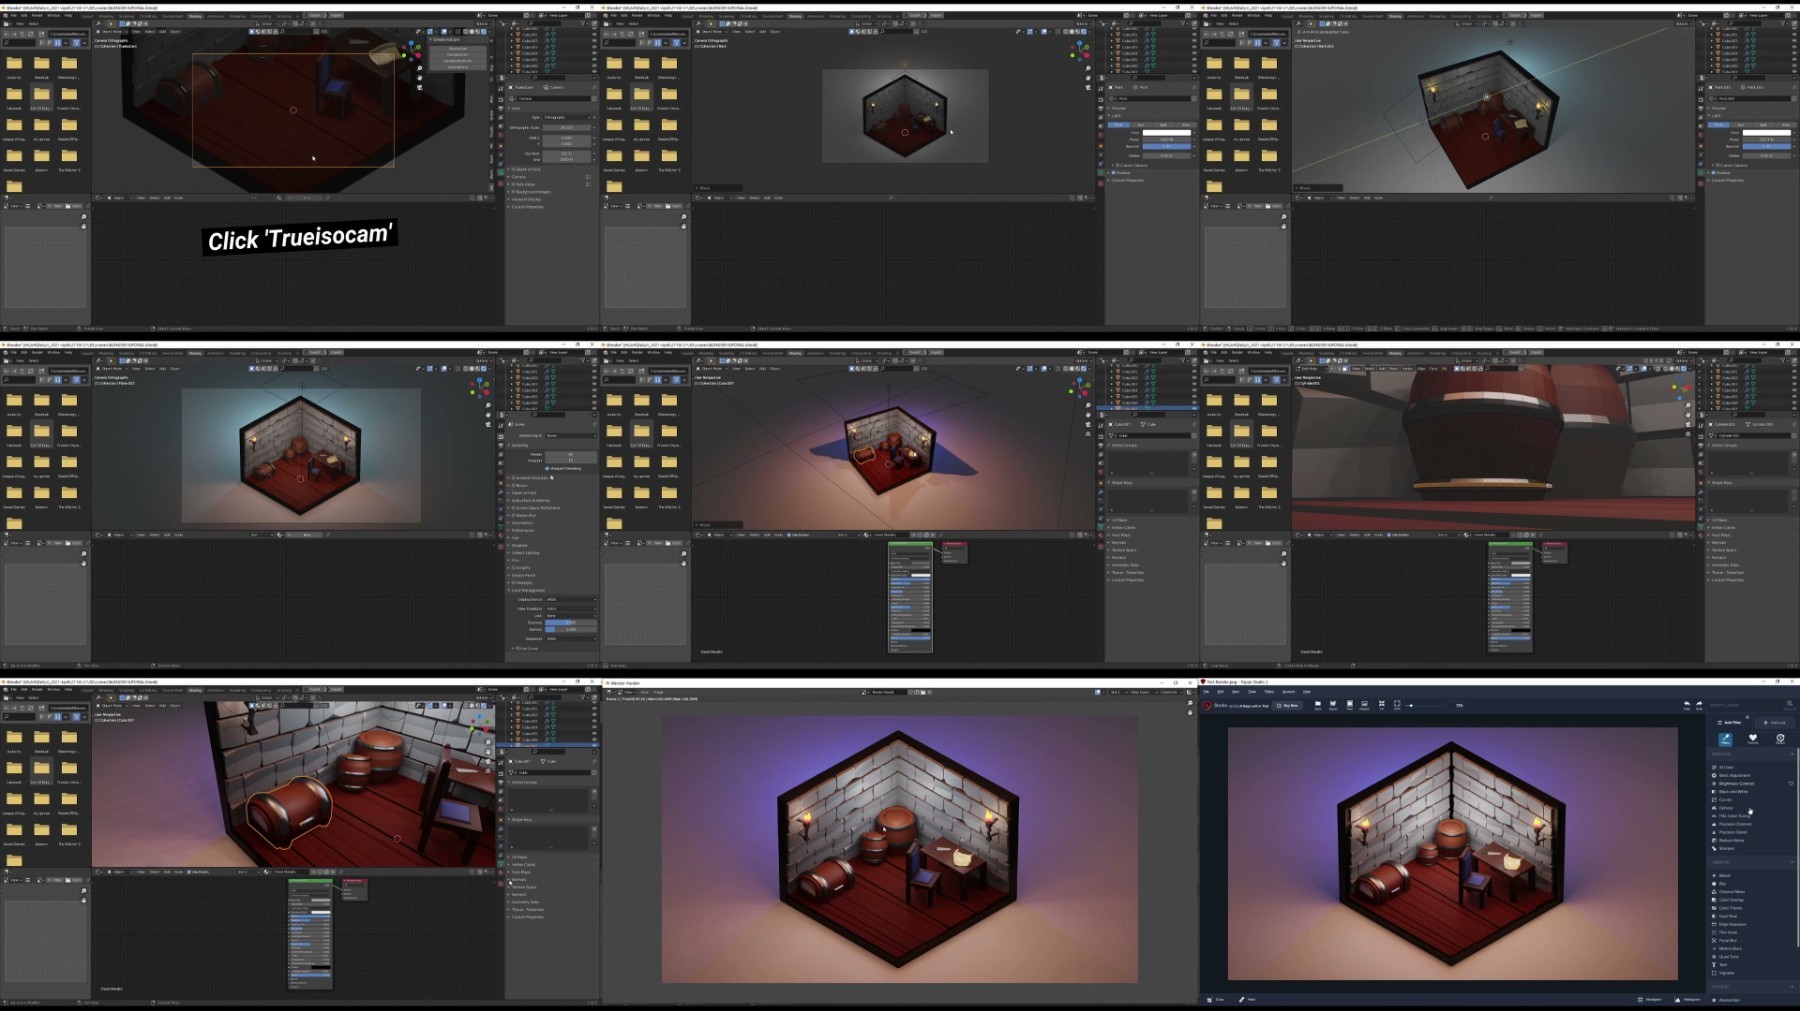The width and height of the screenshot is (1800, 1011).
Task: Click the pan hand icon in the Trueisocam-captioned Blender window
Action: (419, 78)
